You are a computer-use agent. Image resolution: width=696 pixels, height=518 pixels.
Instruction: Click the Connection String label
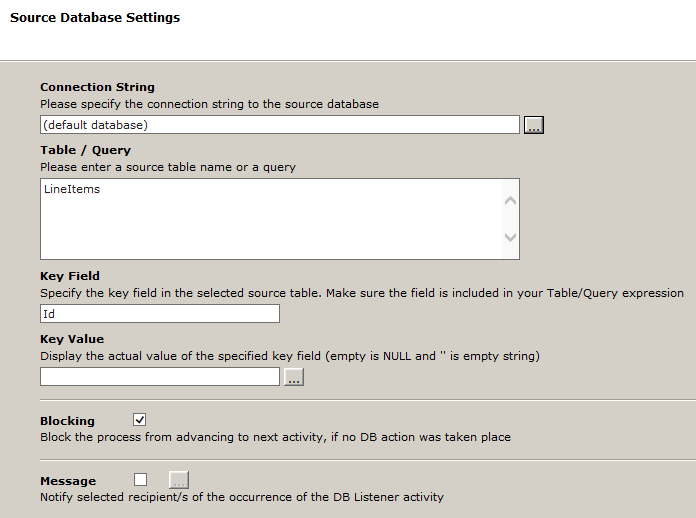coord(97,87)
